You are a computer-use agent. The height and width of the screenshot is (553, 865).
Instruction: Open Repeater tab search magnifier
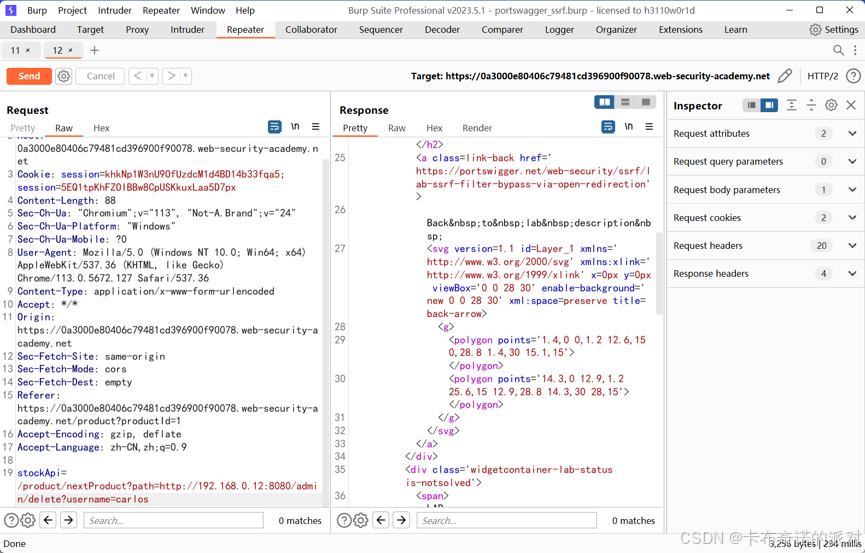click(838, 51)
